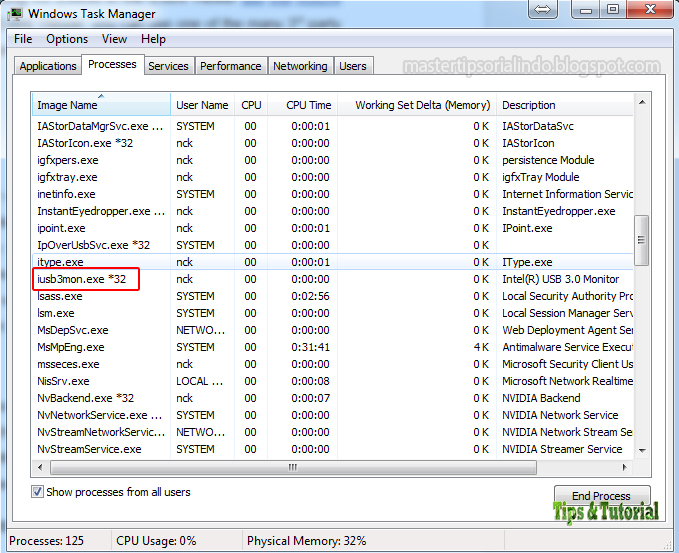Switch to the Users tab
This screenshot has height=553, width=679.
[353, 66]
